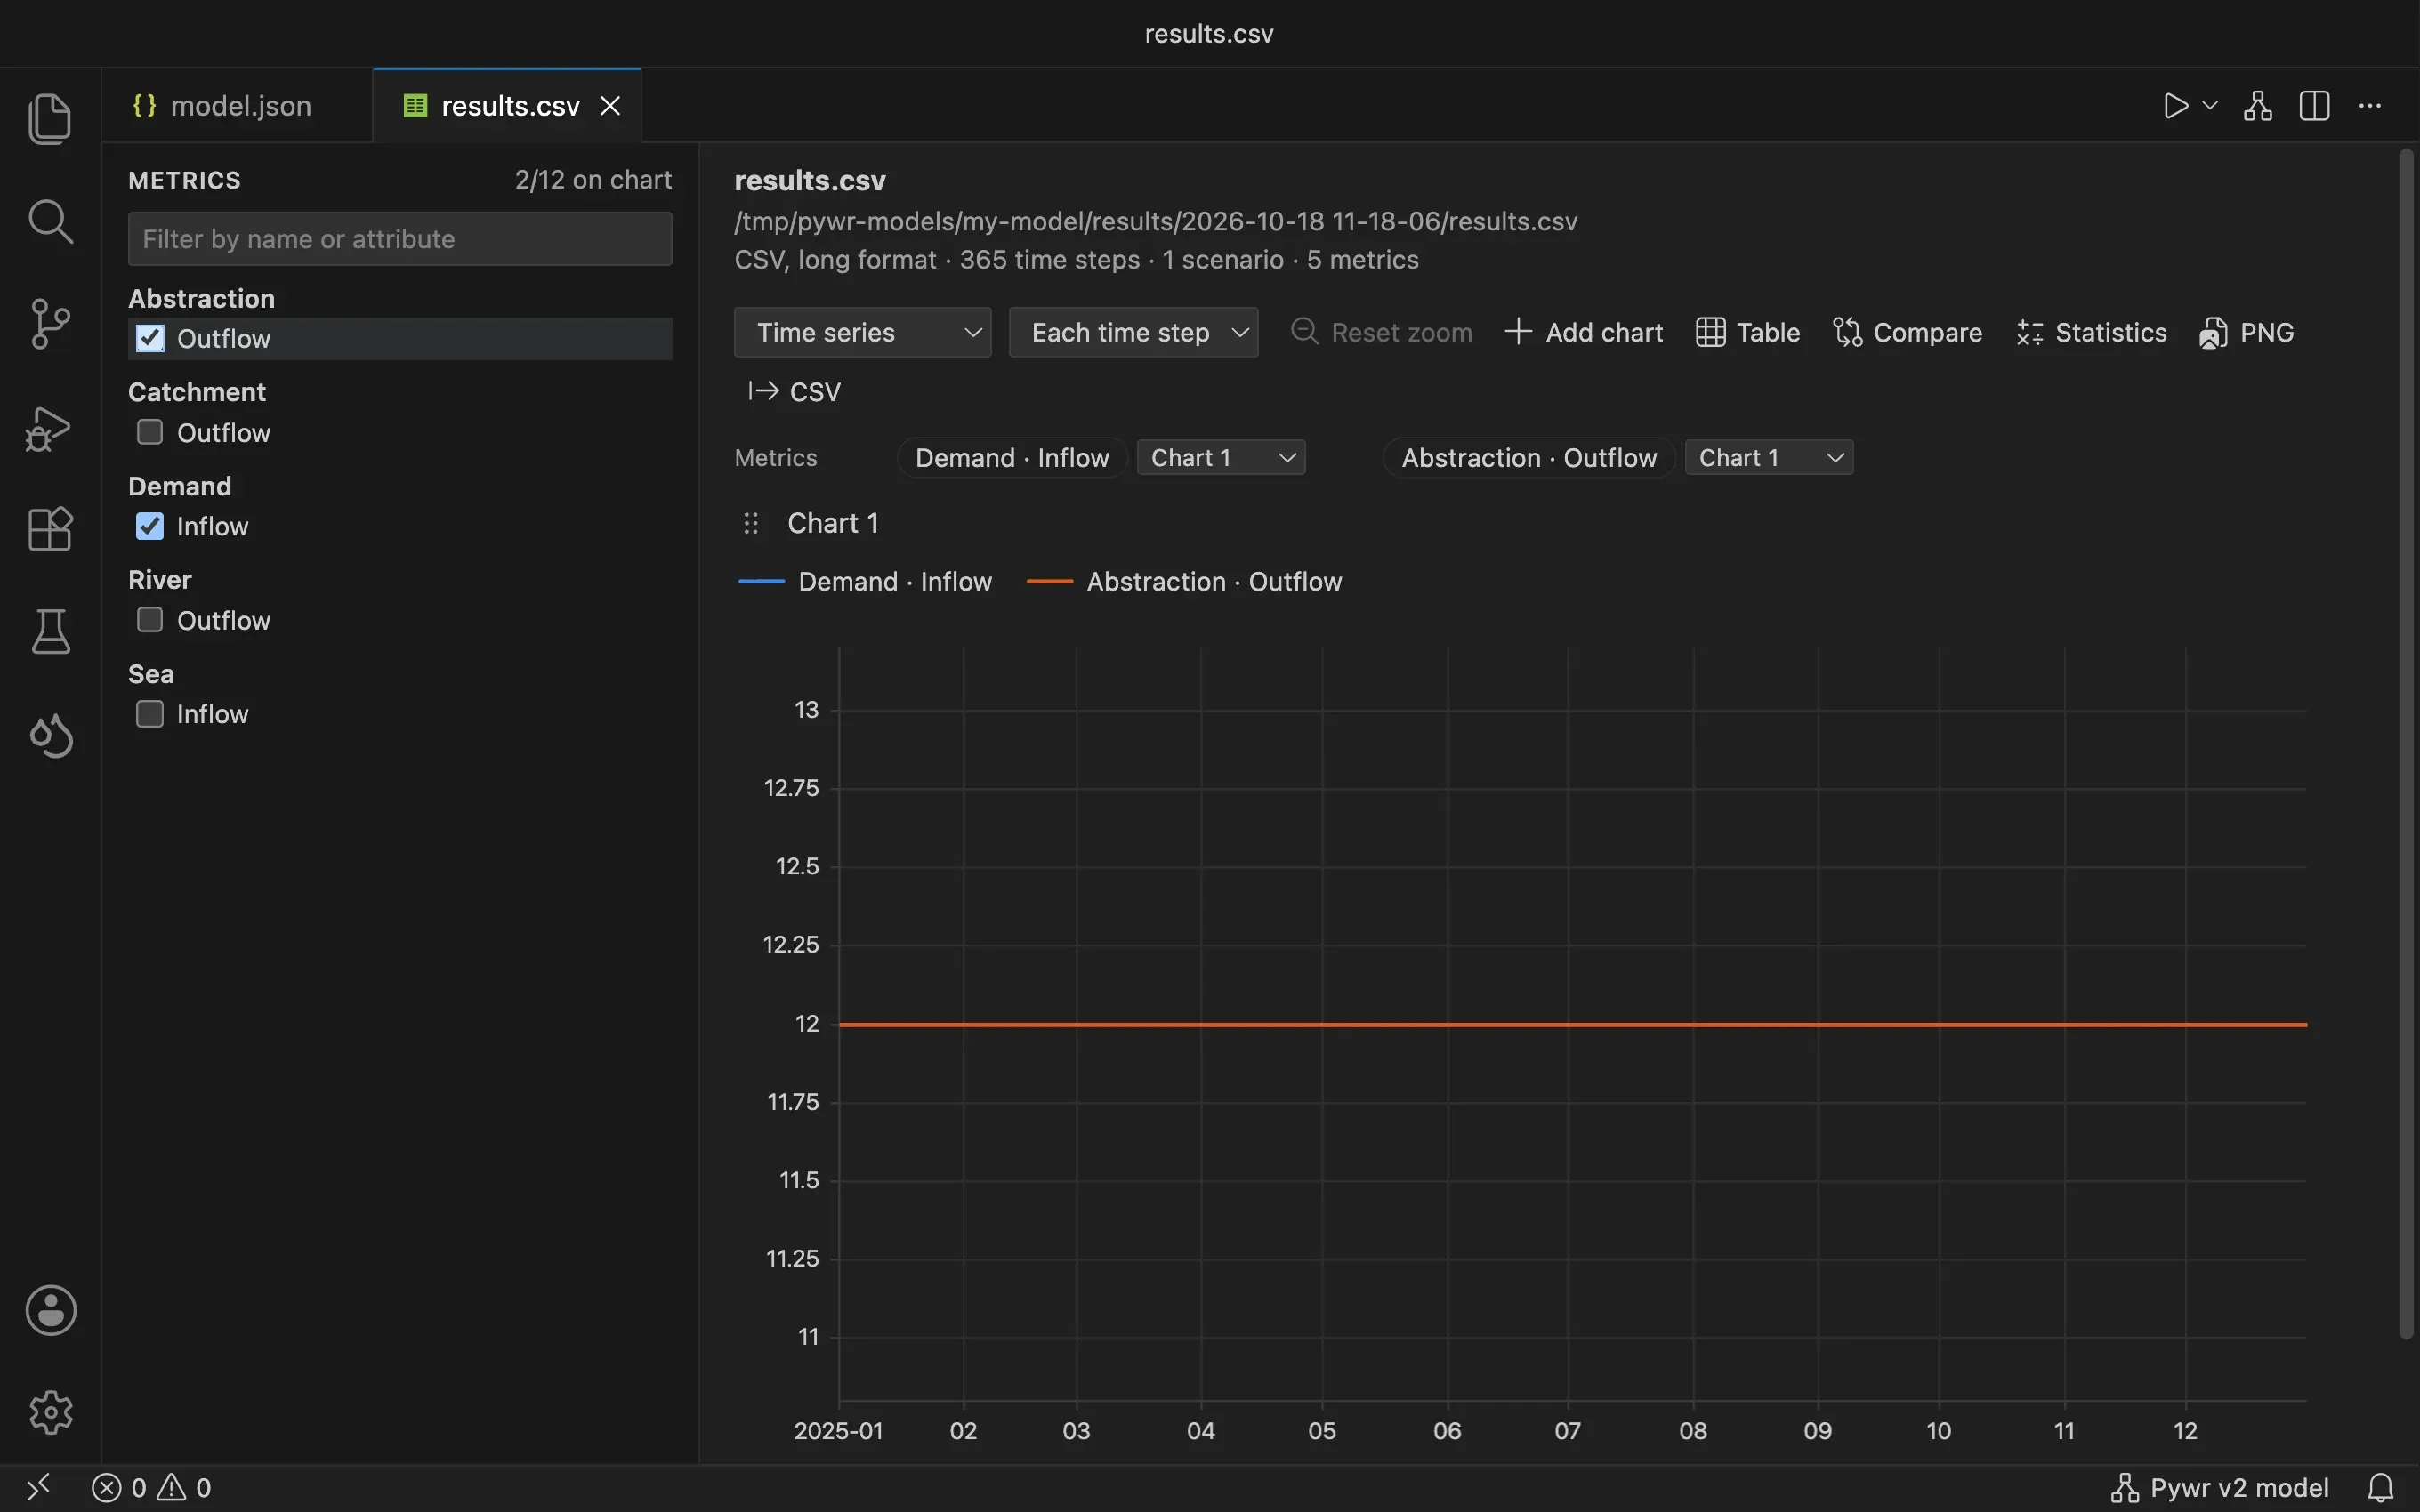Click the Sea group heading
2420x1512 pixels.
pyautogui.click(x=151, y=674)
